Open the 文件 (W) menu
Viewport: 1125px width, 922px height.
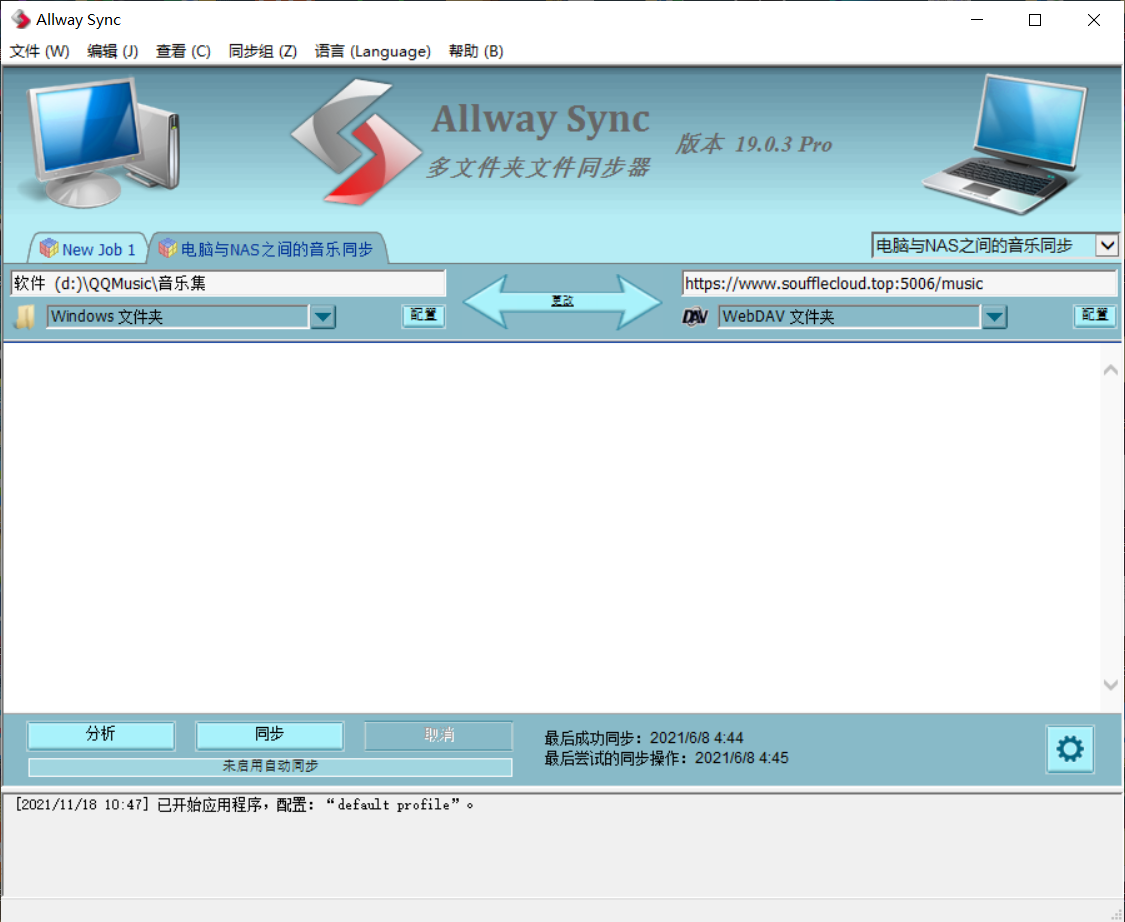click(39, 51)
